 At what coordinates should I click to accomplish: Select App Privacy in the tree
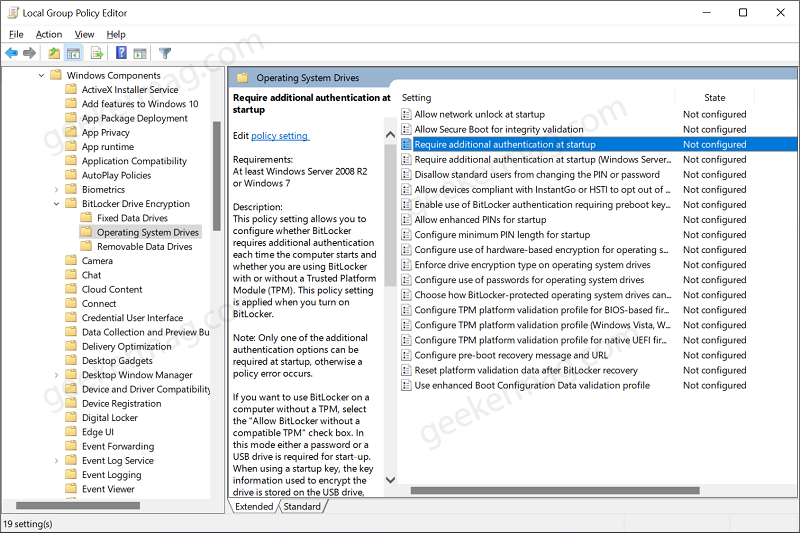click(x=106, y=132)
